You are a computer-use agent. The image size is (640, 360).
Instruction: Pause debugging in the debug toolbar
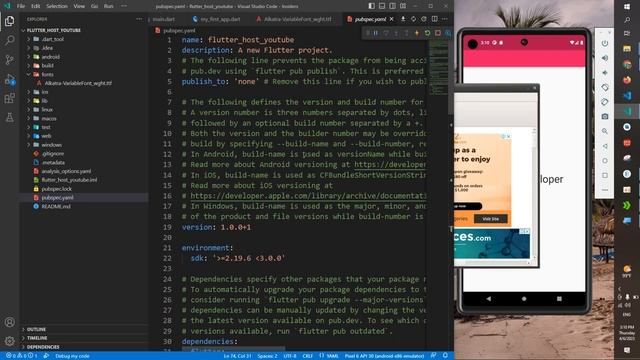click(x=376, y=33)
